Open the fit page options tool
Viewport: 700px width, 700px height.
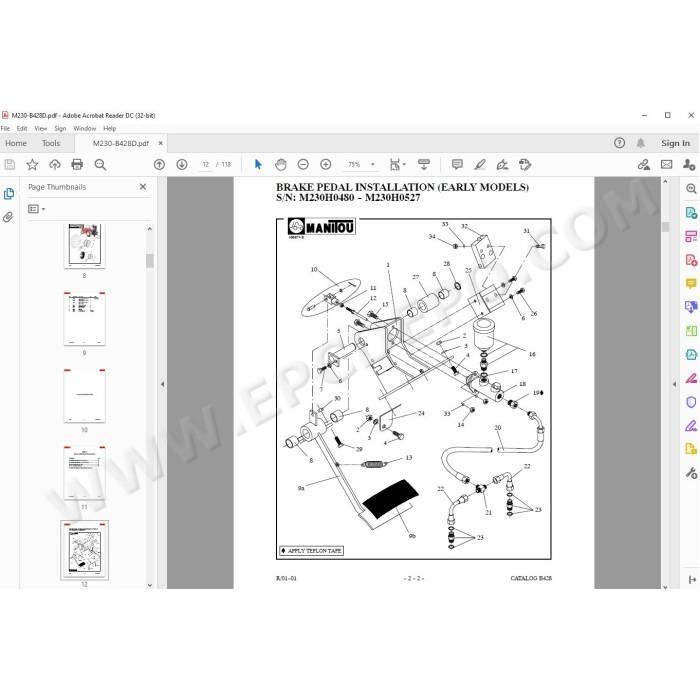pos(397,165)
